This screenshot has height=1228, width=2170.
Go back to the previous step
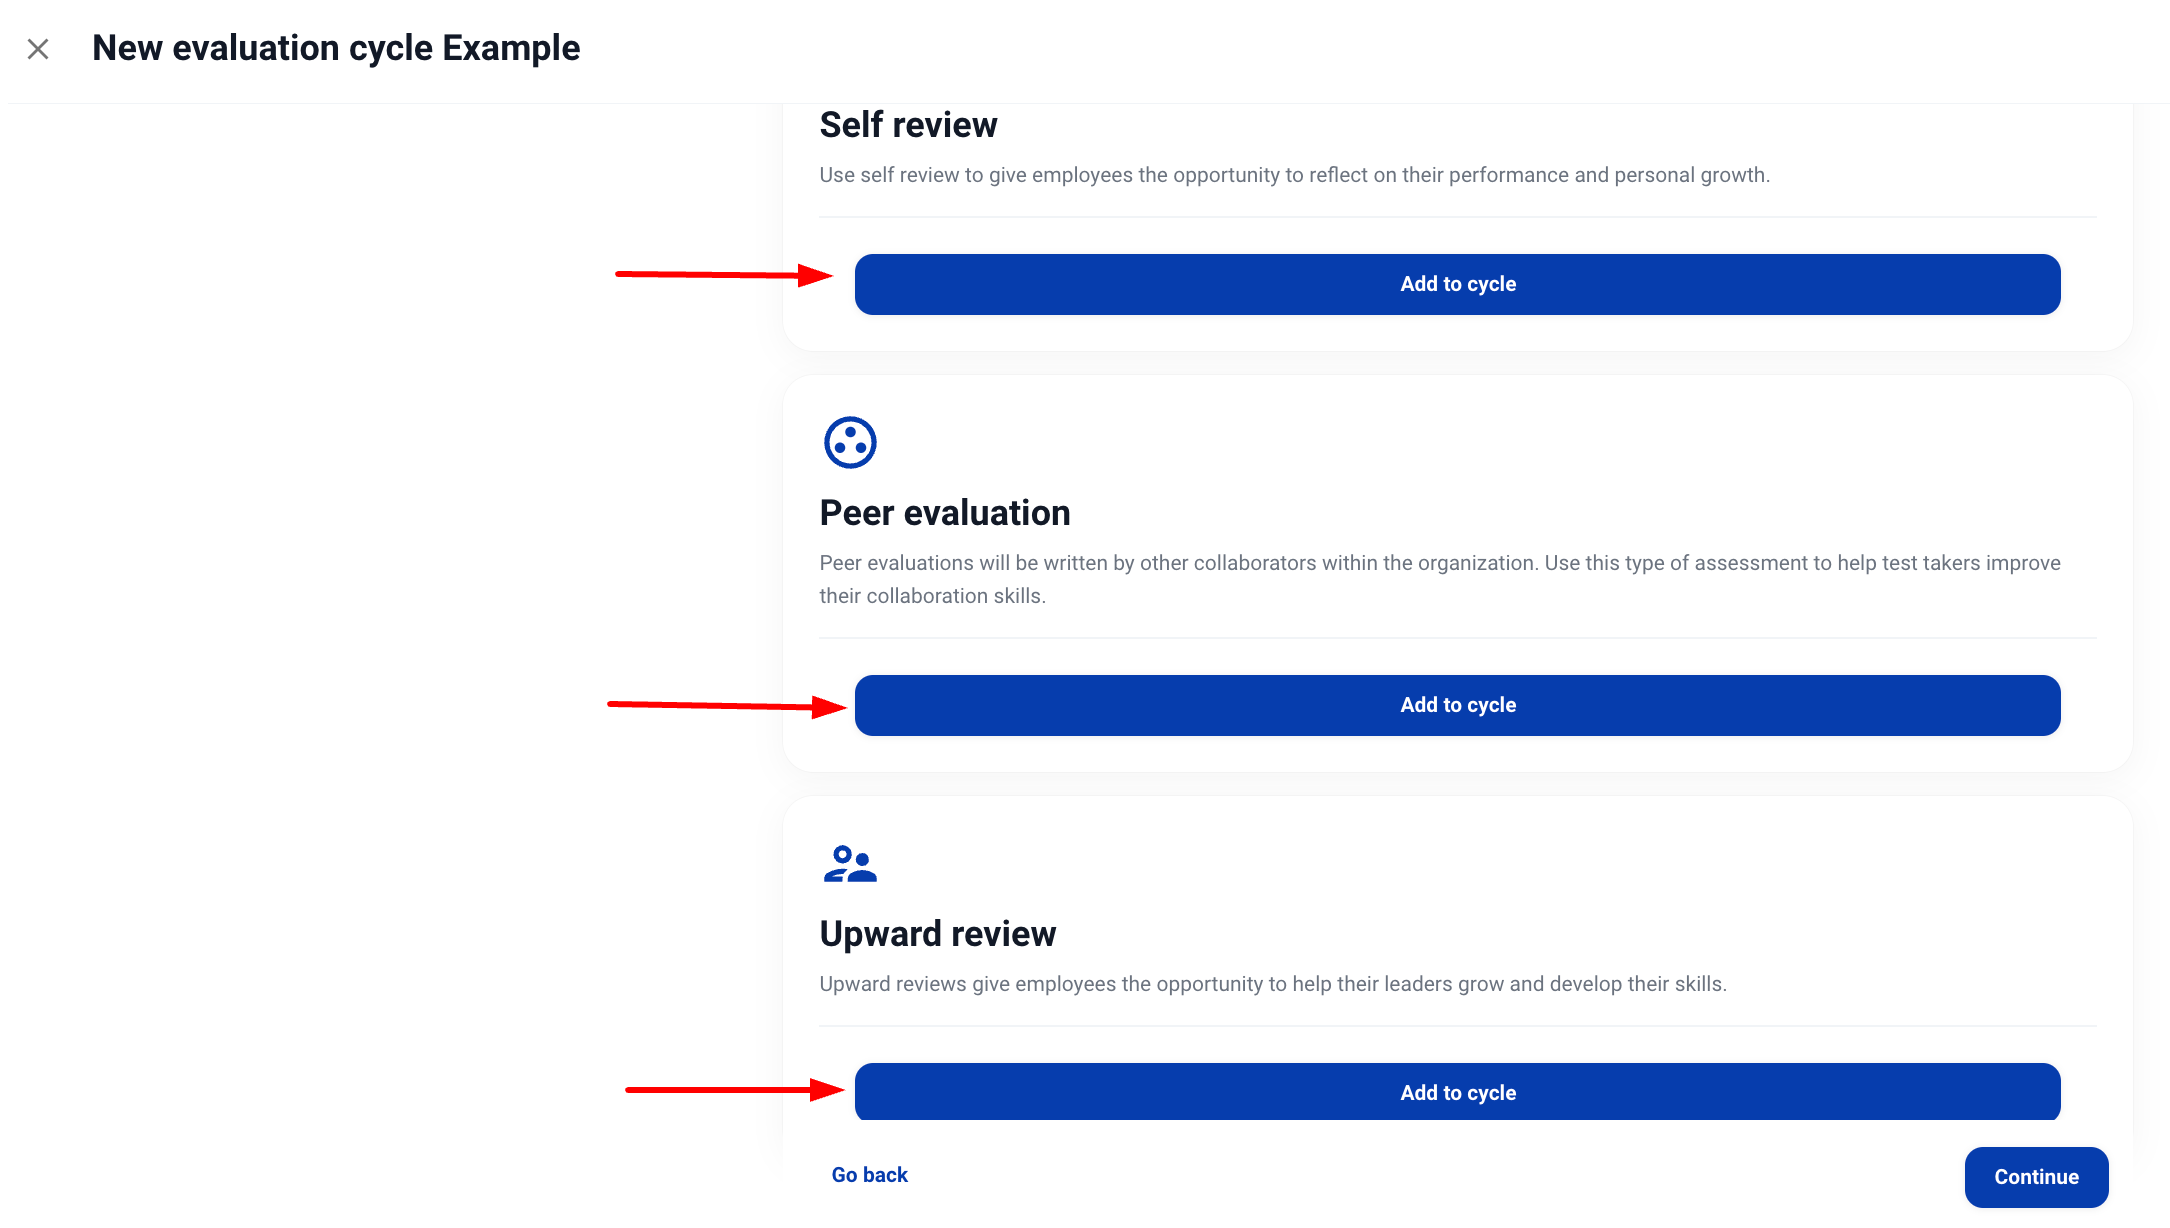pos(869,1175)
